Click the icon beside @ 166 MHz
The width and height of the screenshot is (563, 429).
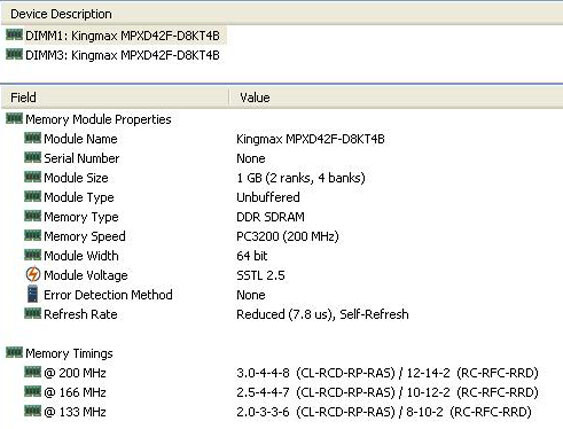point(33,391)
